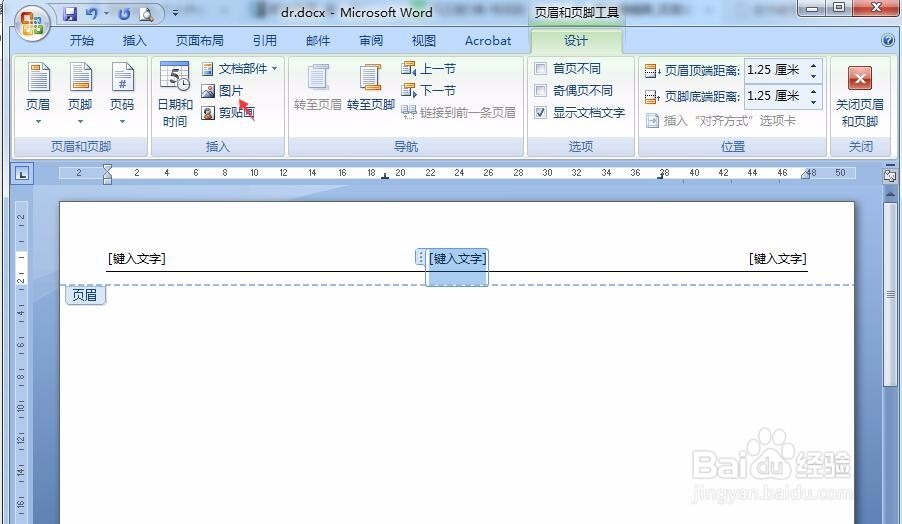
Task: Go to 转至页脚 footer
Action: click(370, 87)
